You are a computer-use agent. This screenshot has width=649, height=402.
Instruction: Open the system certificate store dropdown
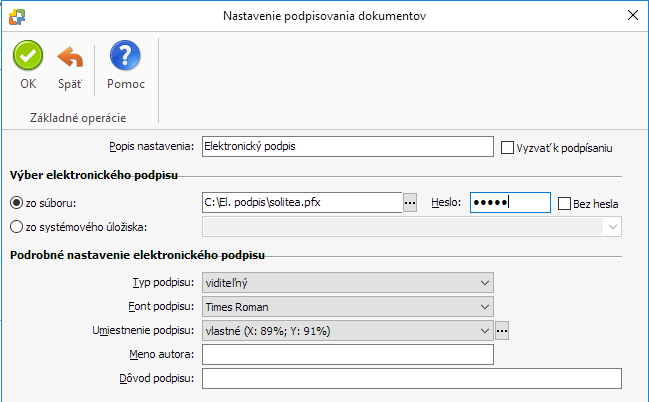tap(412, 227)
